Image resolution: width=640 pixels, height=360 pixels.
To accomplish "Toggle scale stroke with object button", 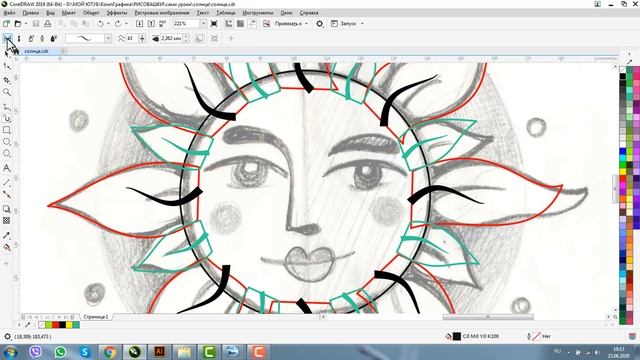I will coord(199,38).
